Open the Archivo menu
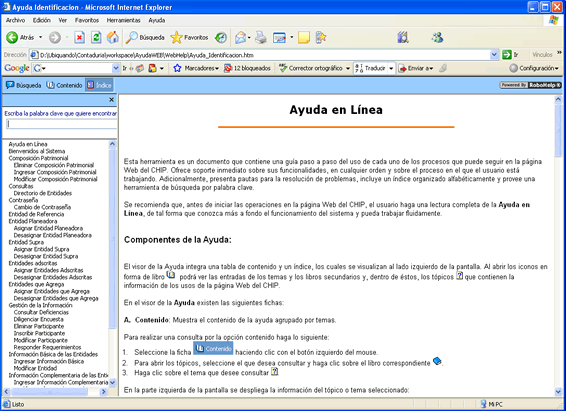The height and width of the screenshot is (411, 566). 16,20
